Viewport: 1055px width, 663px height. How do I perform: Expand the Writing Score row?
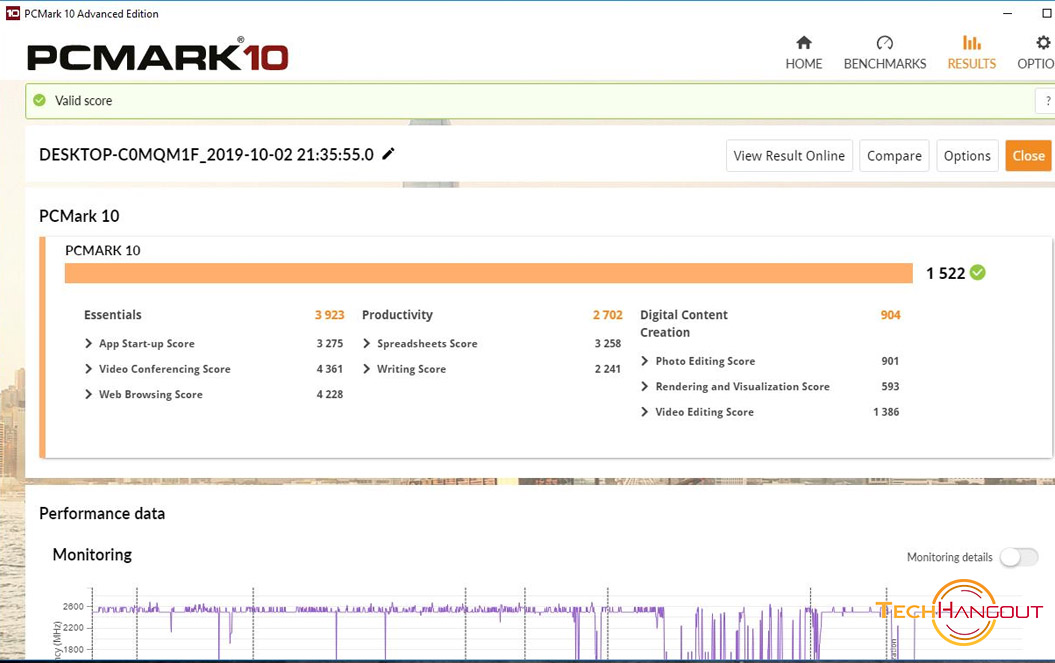tap(367, 369)
